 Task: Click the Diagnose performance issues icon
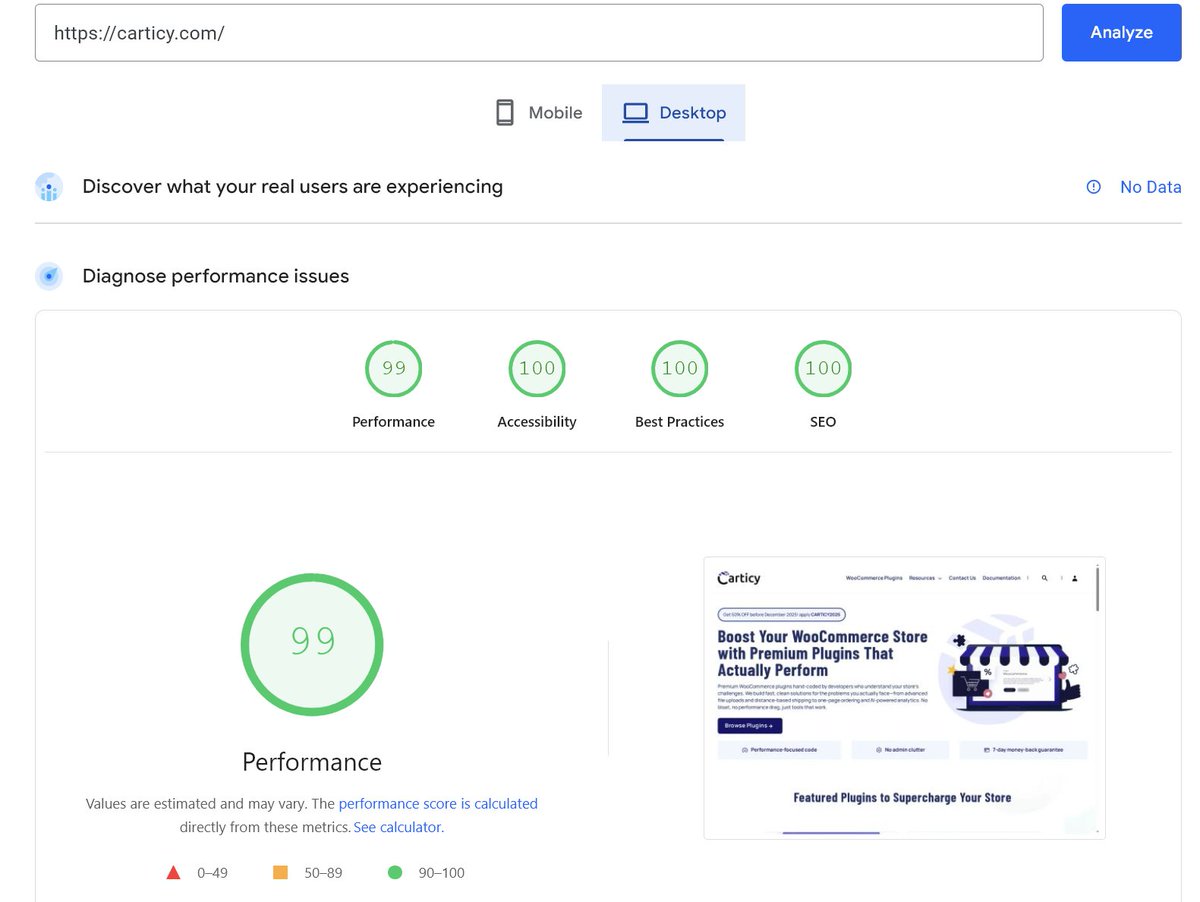coord(49,276)
